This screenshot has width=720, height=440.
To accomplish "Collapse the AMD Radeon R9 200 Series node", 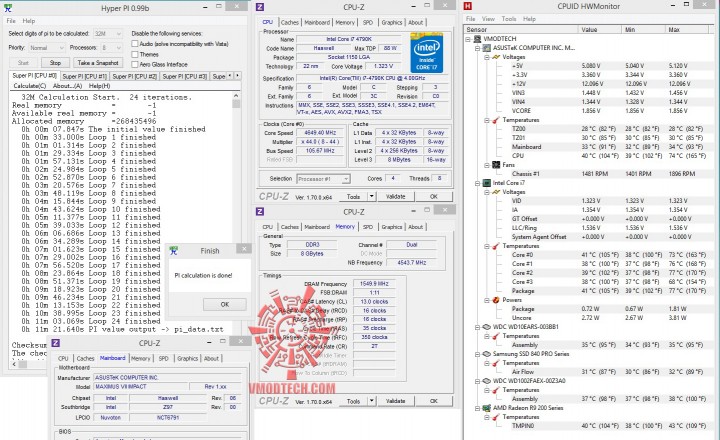I will [477, 408].
